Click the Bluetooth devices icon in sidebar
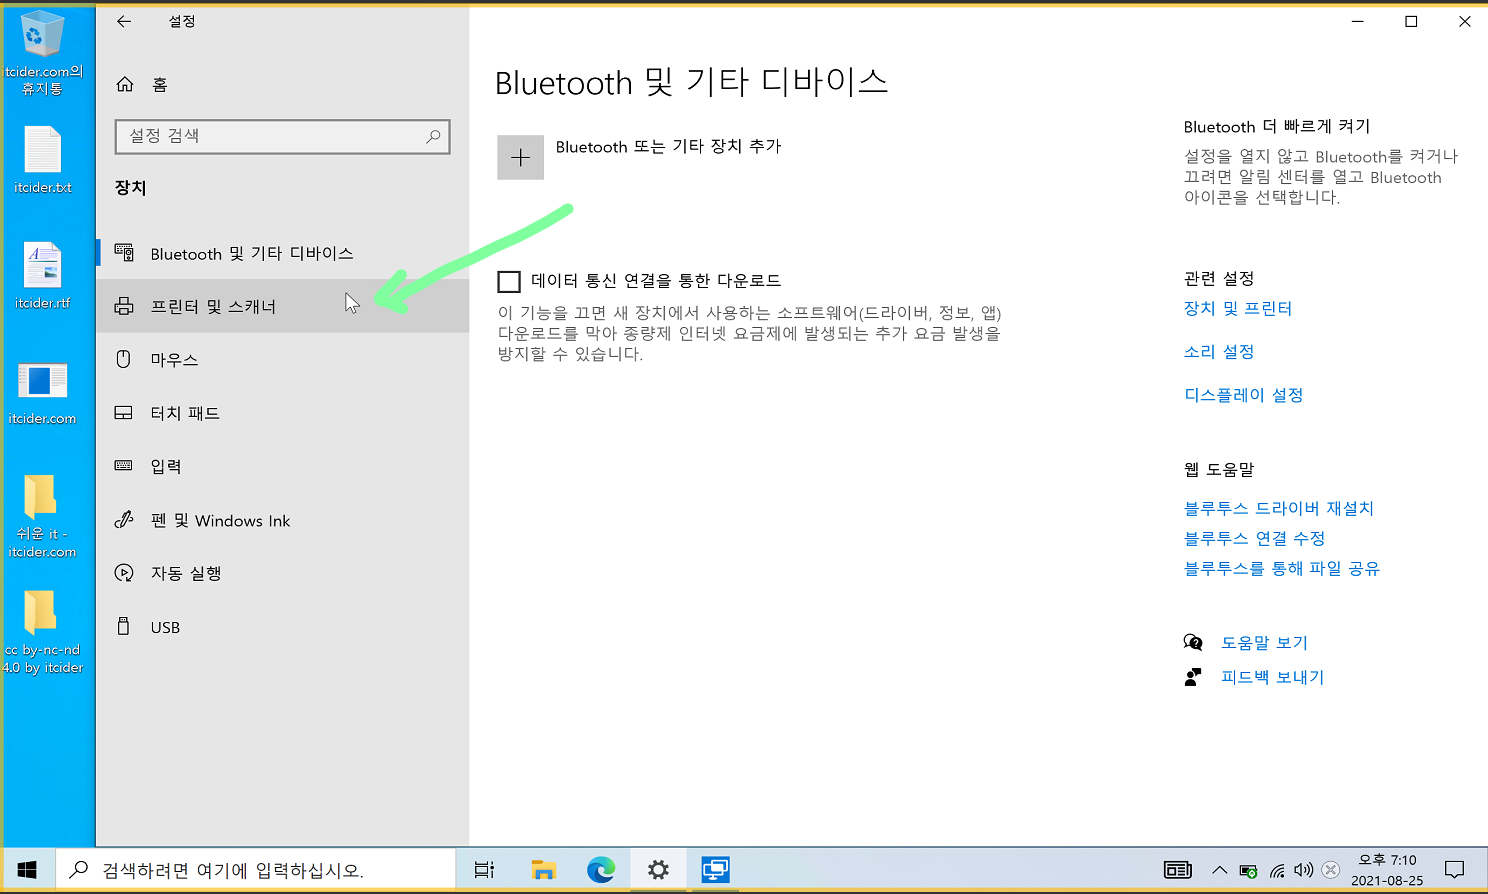Screen dimensions: 1488x894 click(124, 252)
